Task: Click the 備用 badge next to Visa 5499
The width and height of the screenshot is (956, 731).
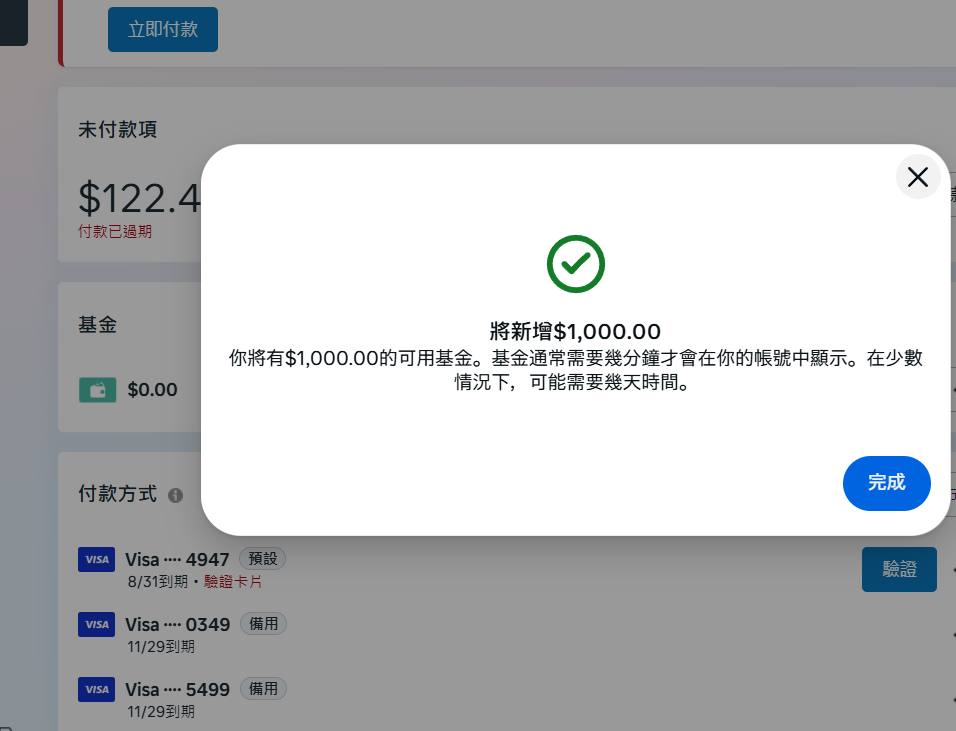Action: [263, 688]
